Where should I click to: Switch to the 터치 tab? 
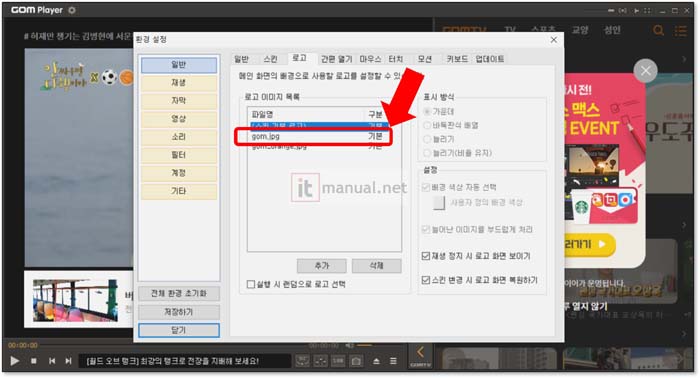[396, 59]
